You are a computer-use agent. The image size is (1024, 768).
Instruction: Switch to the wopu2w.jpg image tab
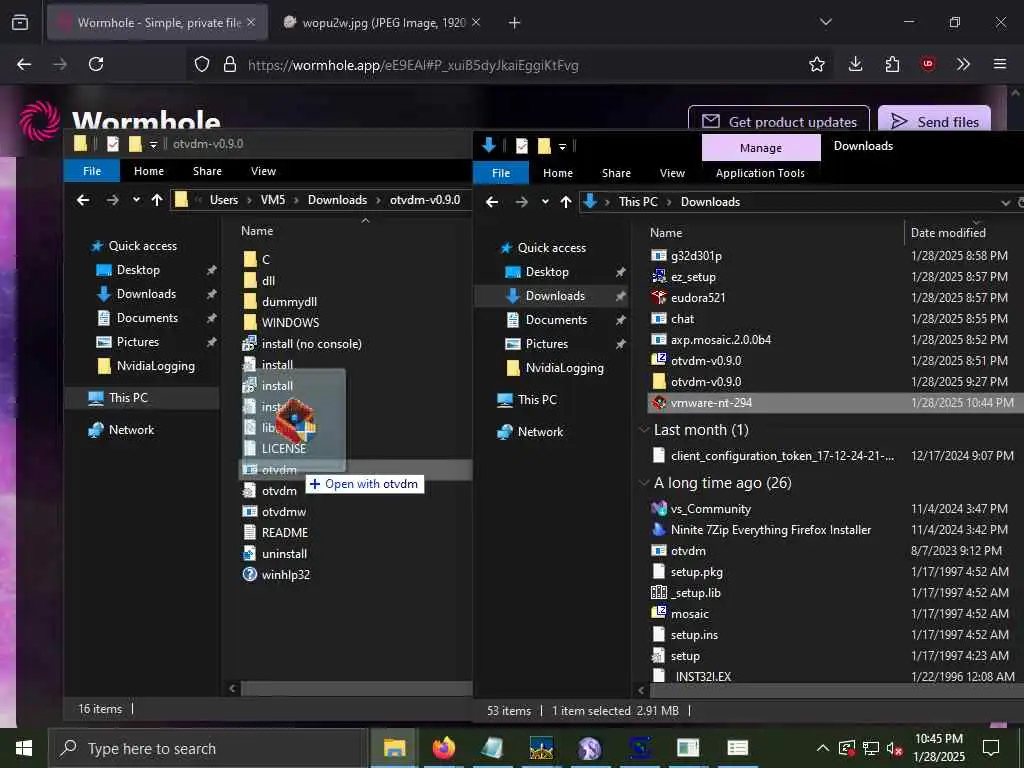[382, 23]
